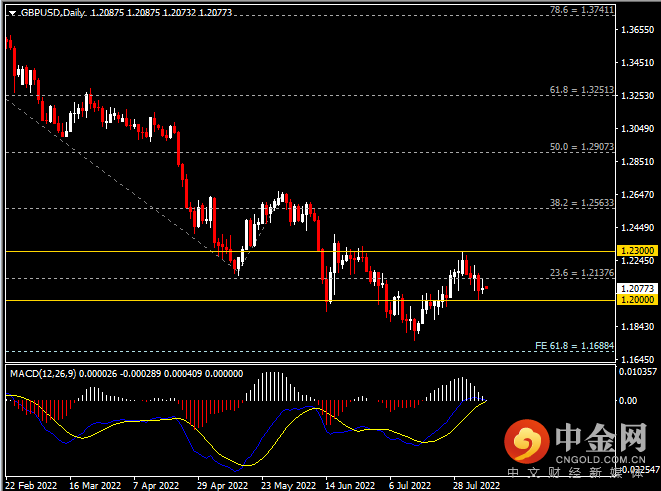Click the GBPUSD,Daily chart title text
Image resolution: width=661 pixels, height=491 pixels.
coord(53,13)
